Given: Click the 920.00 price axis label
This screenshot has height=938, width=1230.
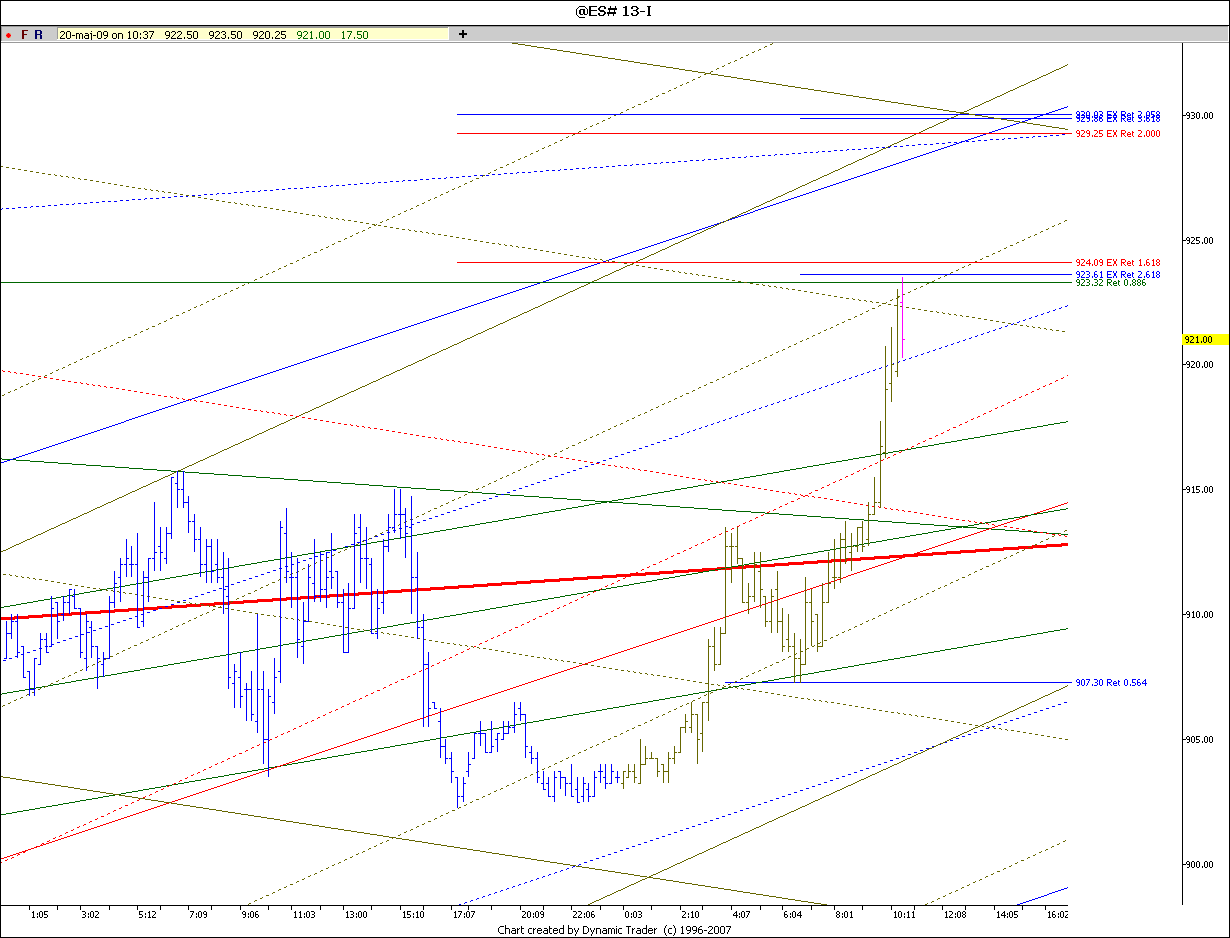Looking at the screenshot, I should click(1199, 365).
